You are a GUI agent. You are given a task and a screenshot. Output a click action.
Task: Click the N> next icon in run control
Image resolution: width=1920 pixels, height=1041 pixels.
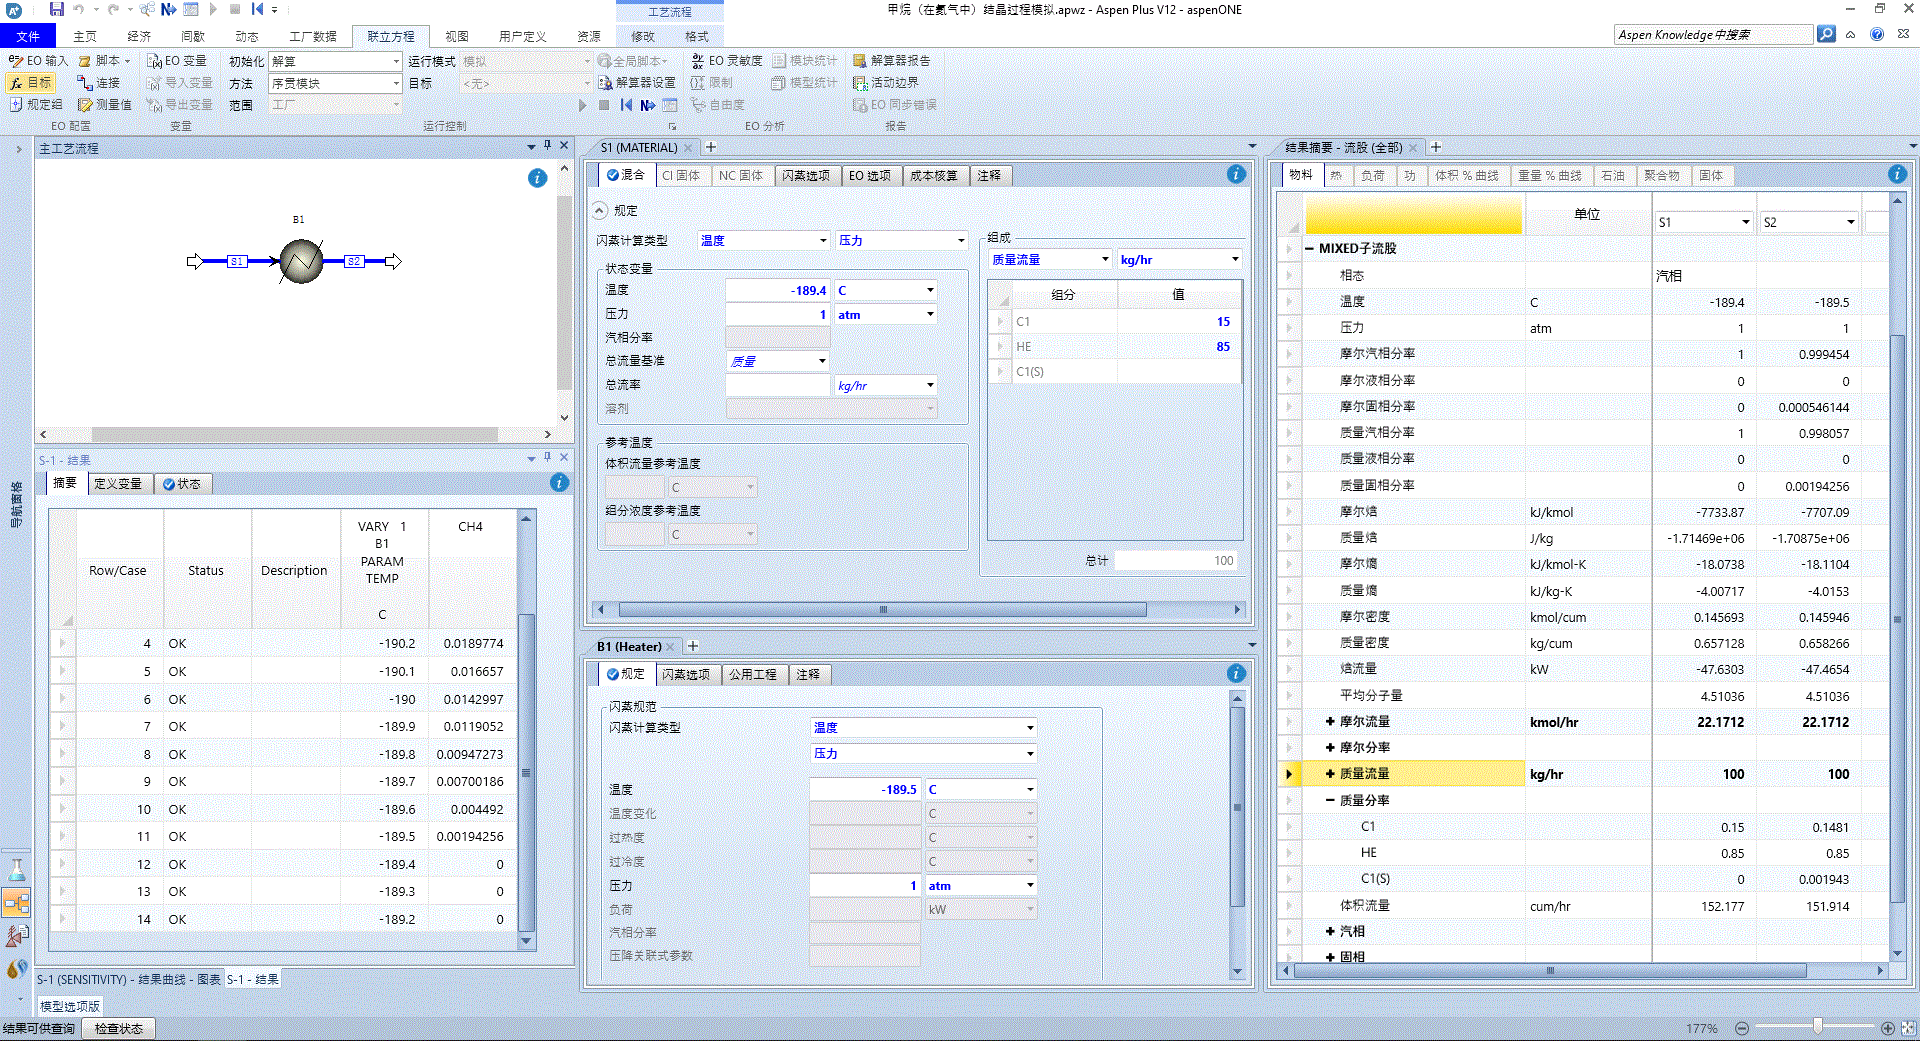tap(648, 105)
